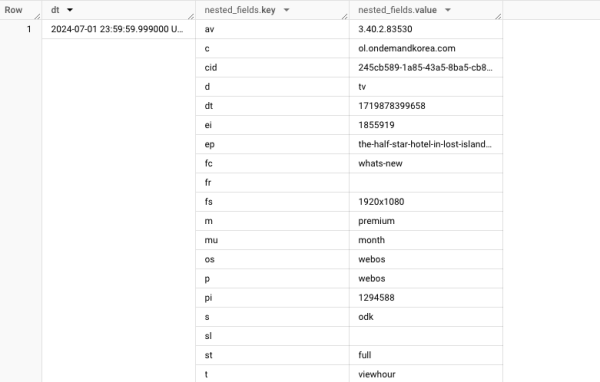Select the pi value 1294588 cell
Viewport: 600px width, 382px height.
tap(426, 297)
